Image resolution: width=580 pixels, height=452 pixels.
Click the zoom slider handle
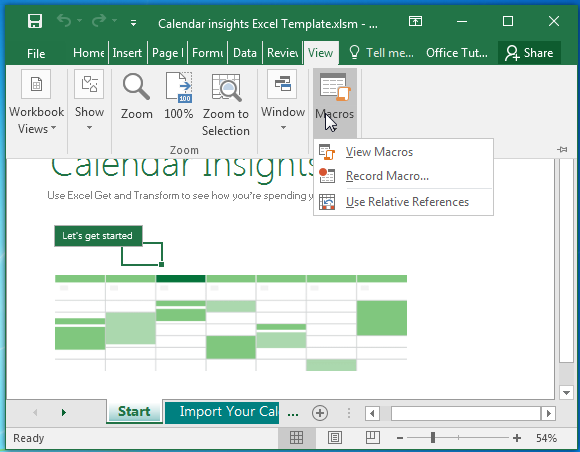point(433,438)
